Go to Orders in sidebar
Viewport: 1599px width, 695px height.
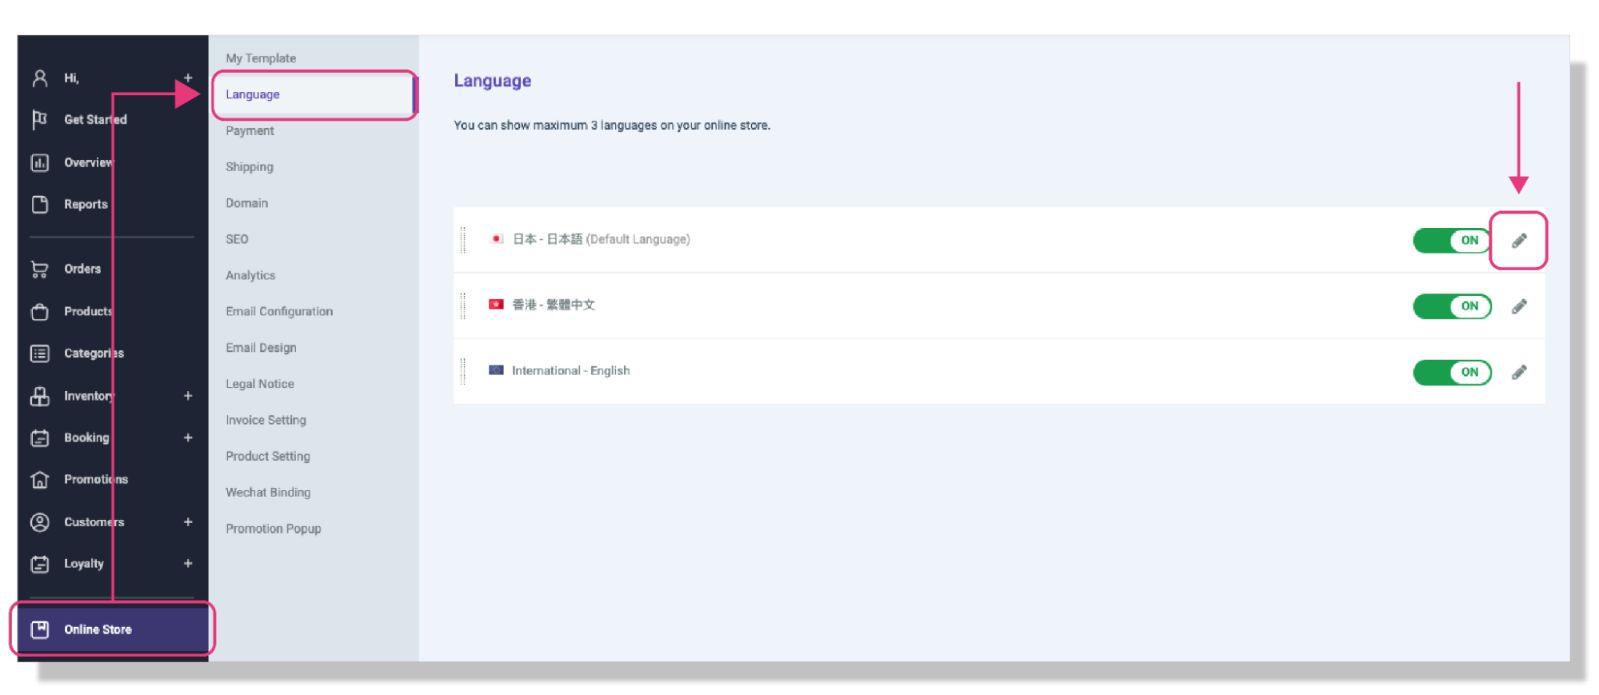point(83,269)
